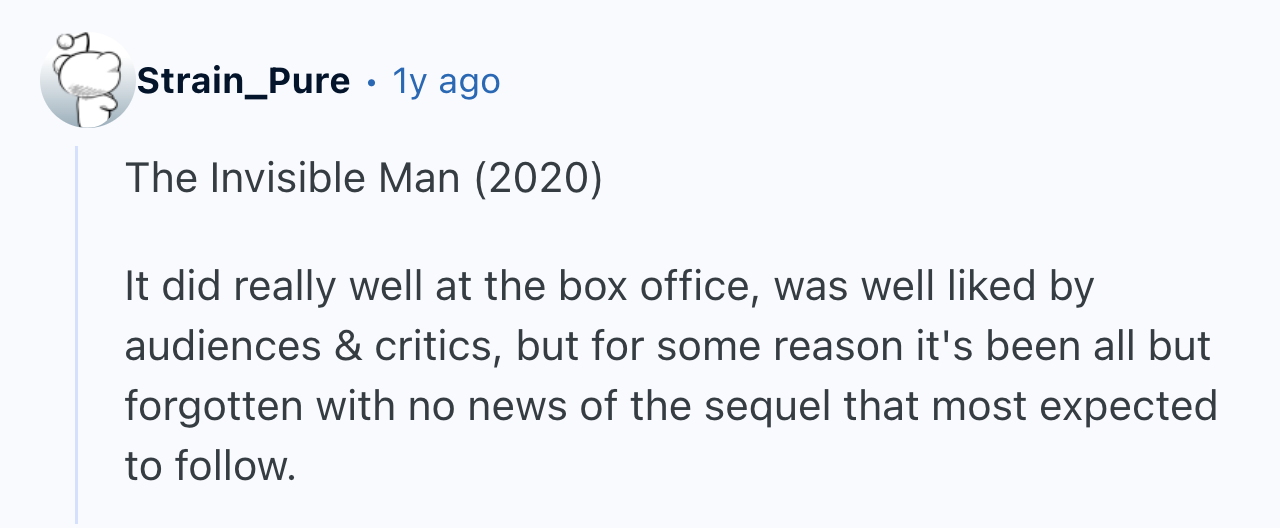The width and height of the screenshot is (1280, 528).
Task: Collapse the thread using the vertical line
Action: click(x=77, y=335)
